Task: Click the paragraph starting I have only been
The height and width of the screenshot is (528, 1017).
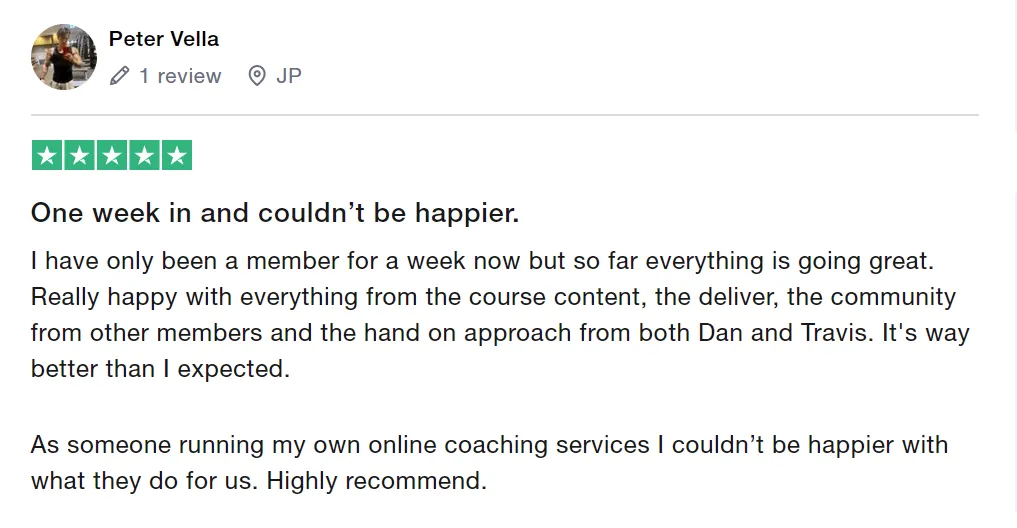Action: (x=499, y=315)
